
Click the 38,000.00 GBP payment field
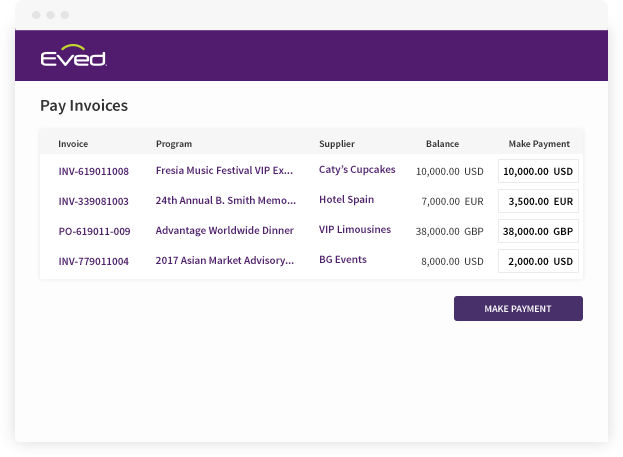click(x=538, y=231)
